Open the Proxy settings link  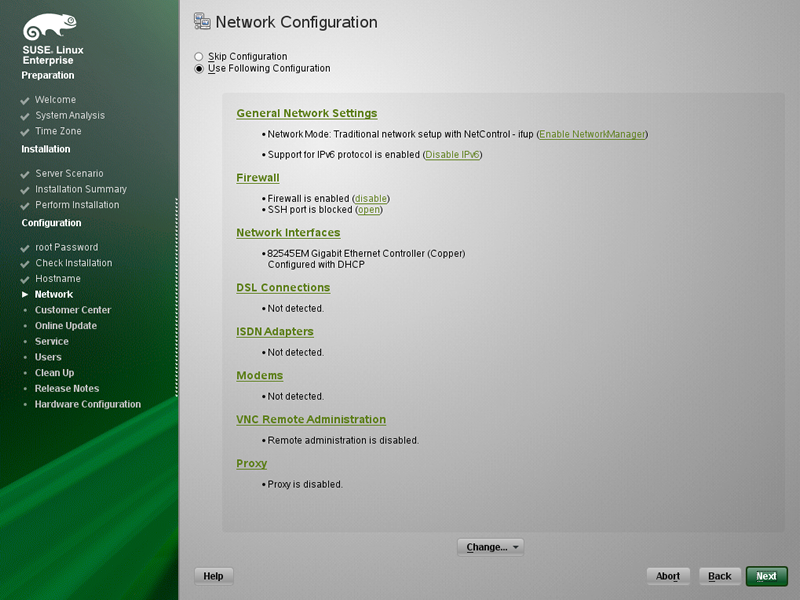pyautogui.click(x=252, y=463)
